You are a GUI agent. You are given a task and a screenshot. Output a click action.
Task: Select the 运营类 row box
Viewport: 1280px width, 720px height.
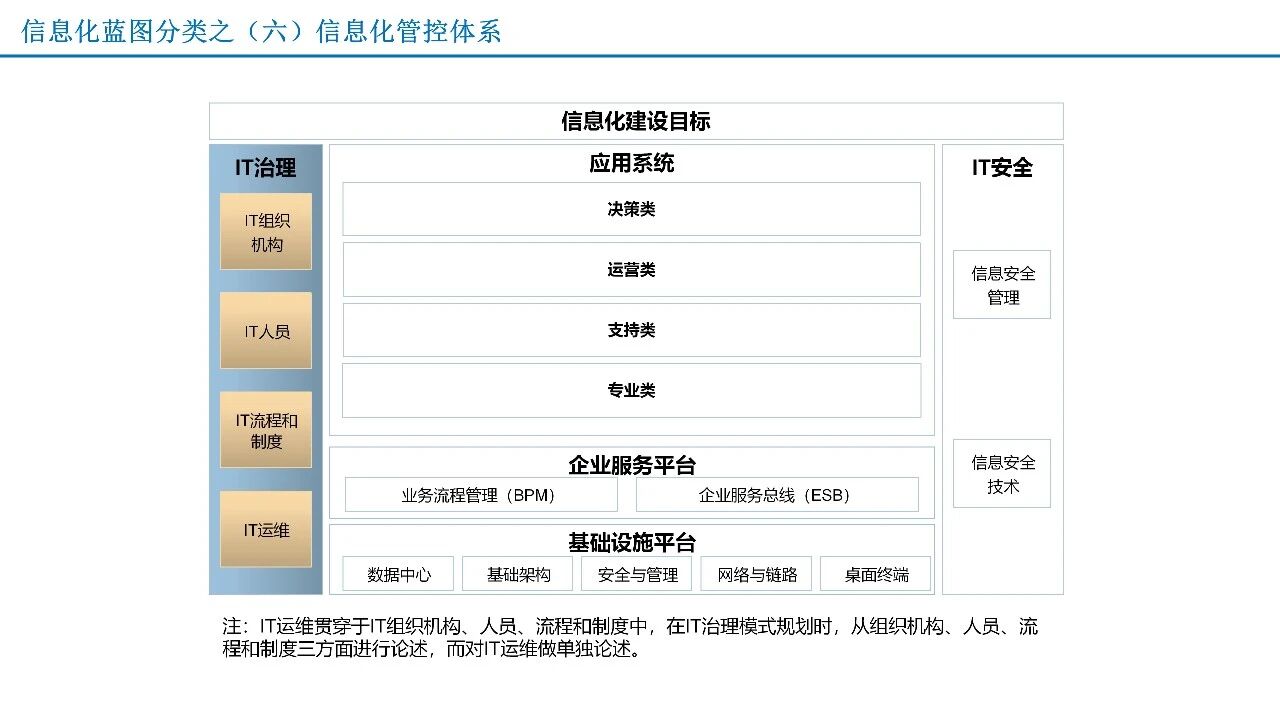point(632,270)
